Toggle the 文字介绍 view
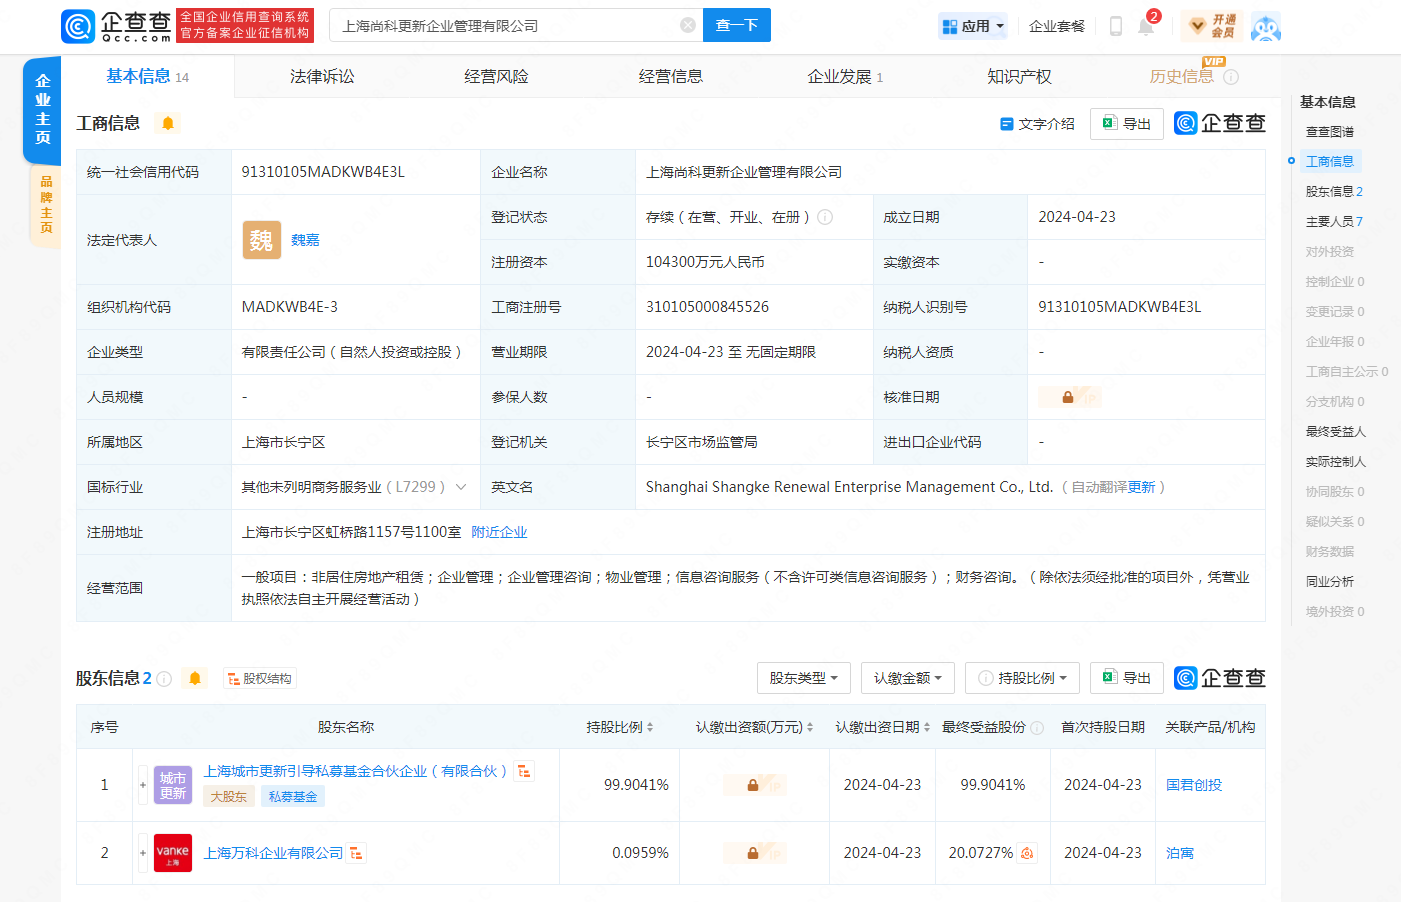 pos(1037,124)
